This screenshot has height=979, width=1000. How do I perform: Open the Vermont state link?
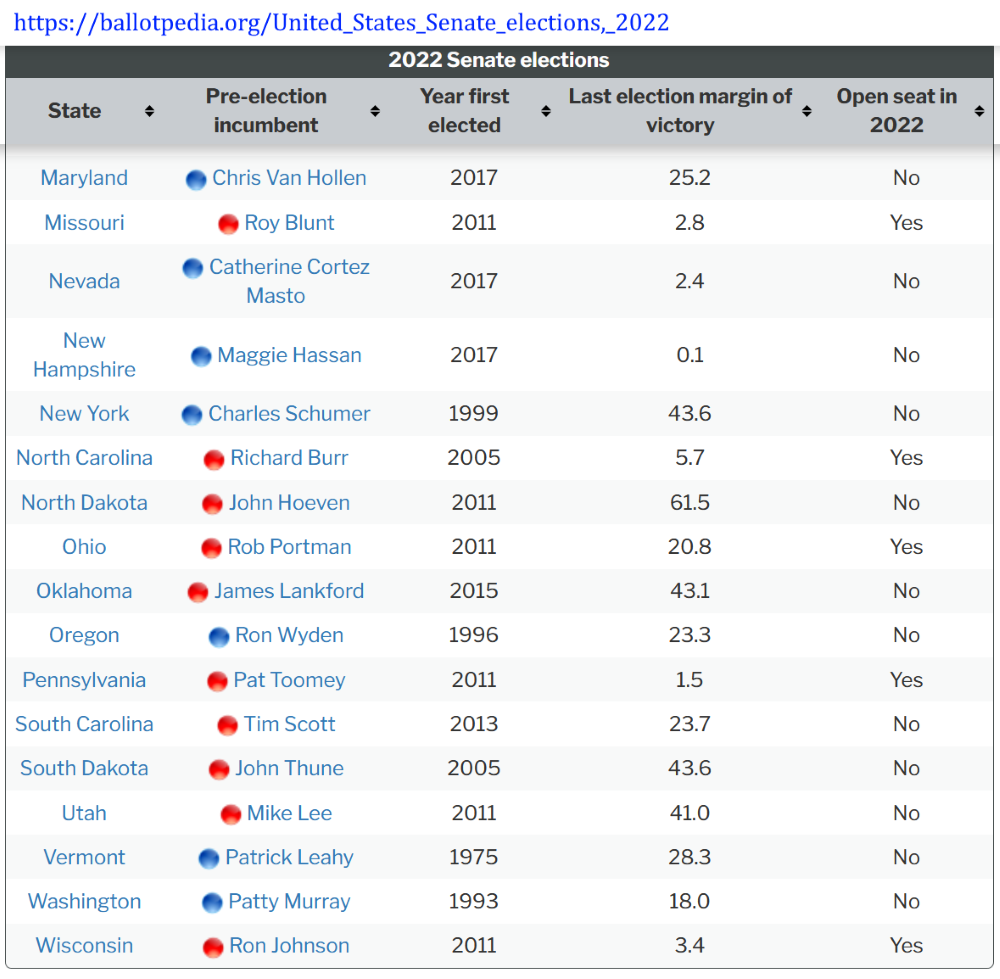[x=84, y=857]
